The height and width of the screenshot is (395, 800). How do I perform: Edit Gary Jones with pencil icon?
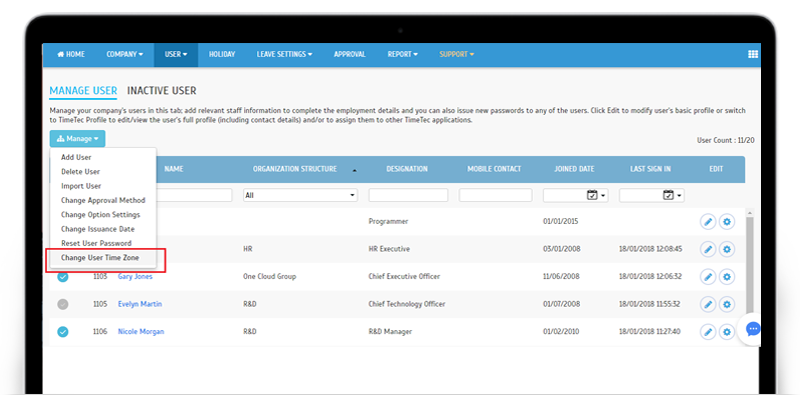(x=708, y=277)
